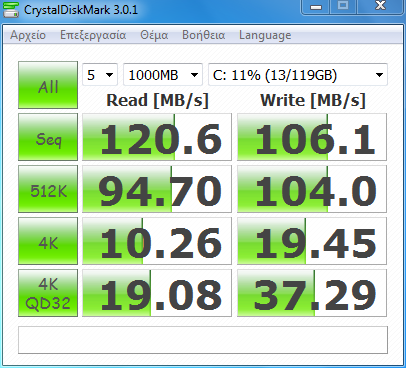Start the 4K random test
This screenshot has height=368, width=406.
tap(48, 241)
